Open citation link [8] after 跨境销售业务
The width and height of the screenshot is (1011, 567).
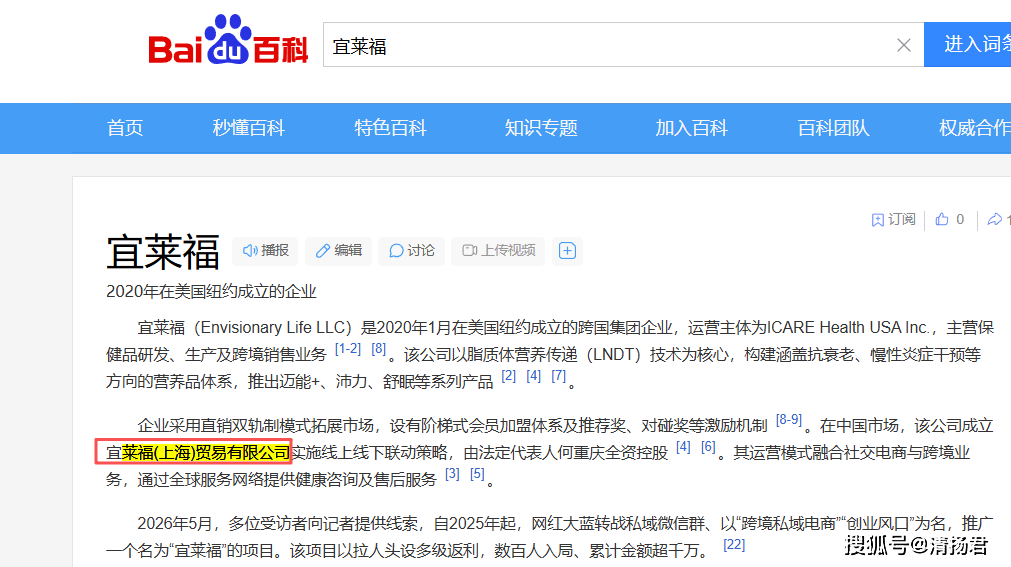[x=378, y=348]
